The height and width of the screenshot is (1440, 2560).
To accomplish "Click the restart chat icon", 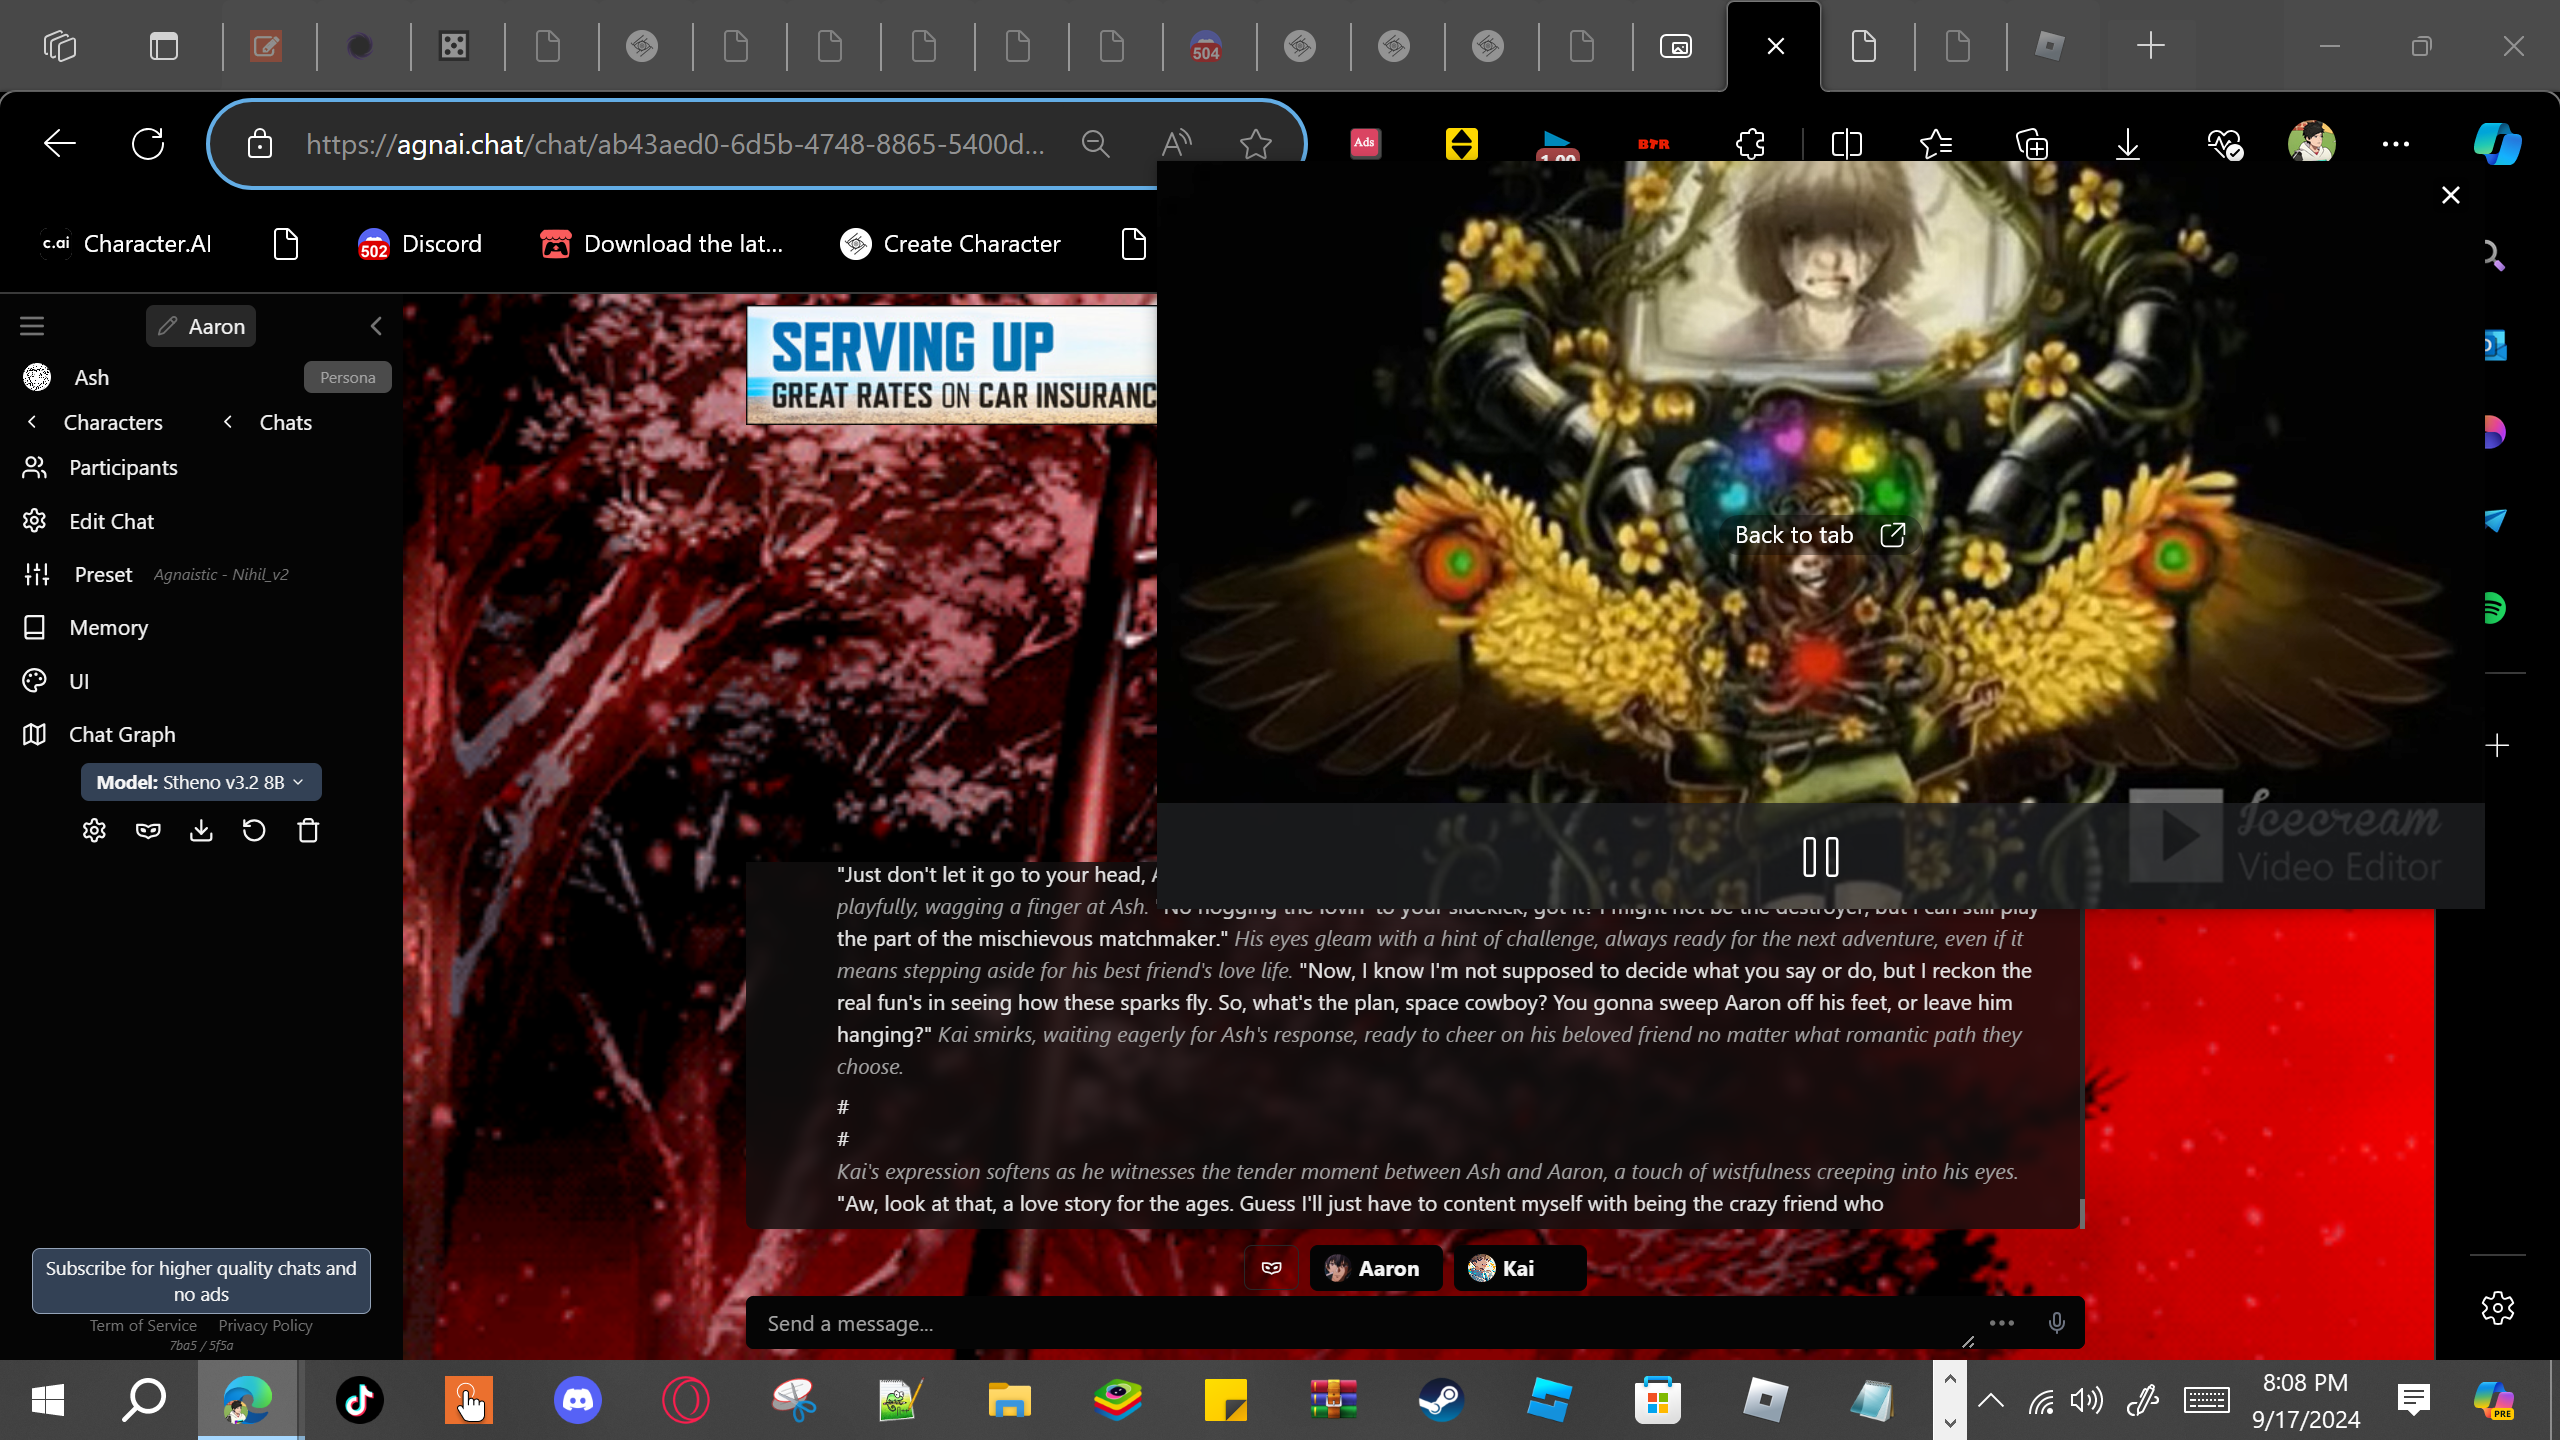I will (x=254, y=831).
